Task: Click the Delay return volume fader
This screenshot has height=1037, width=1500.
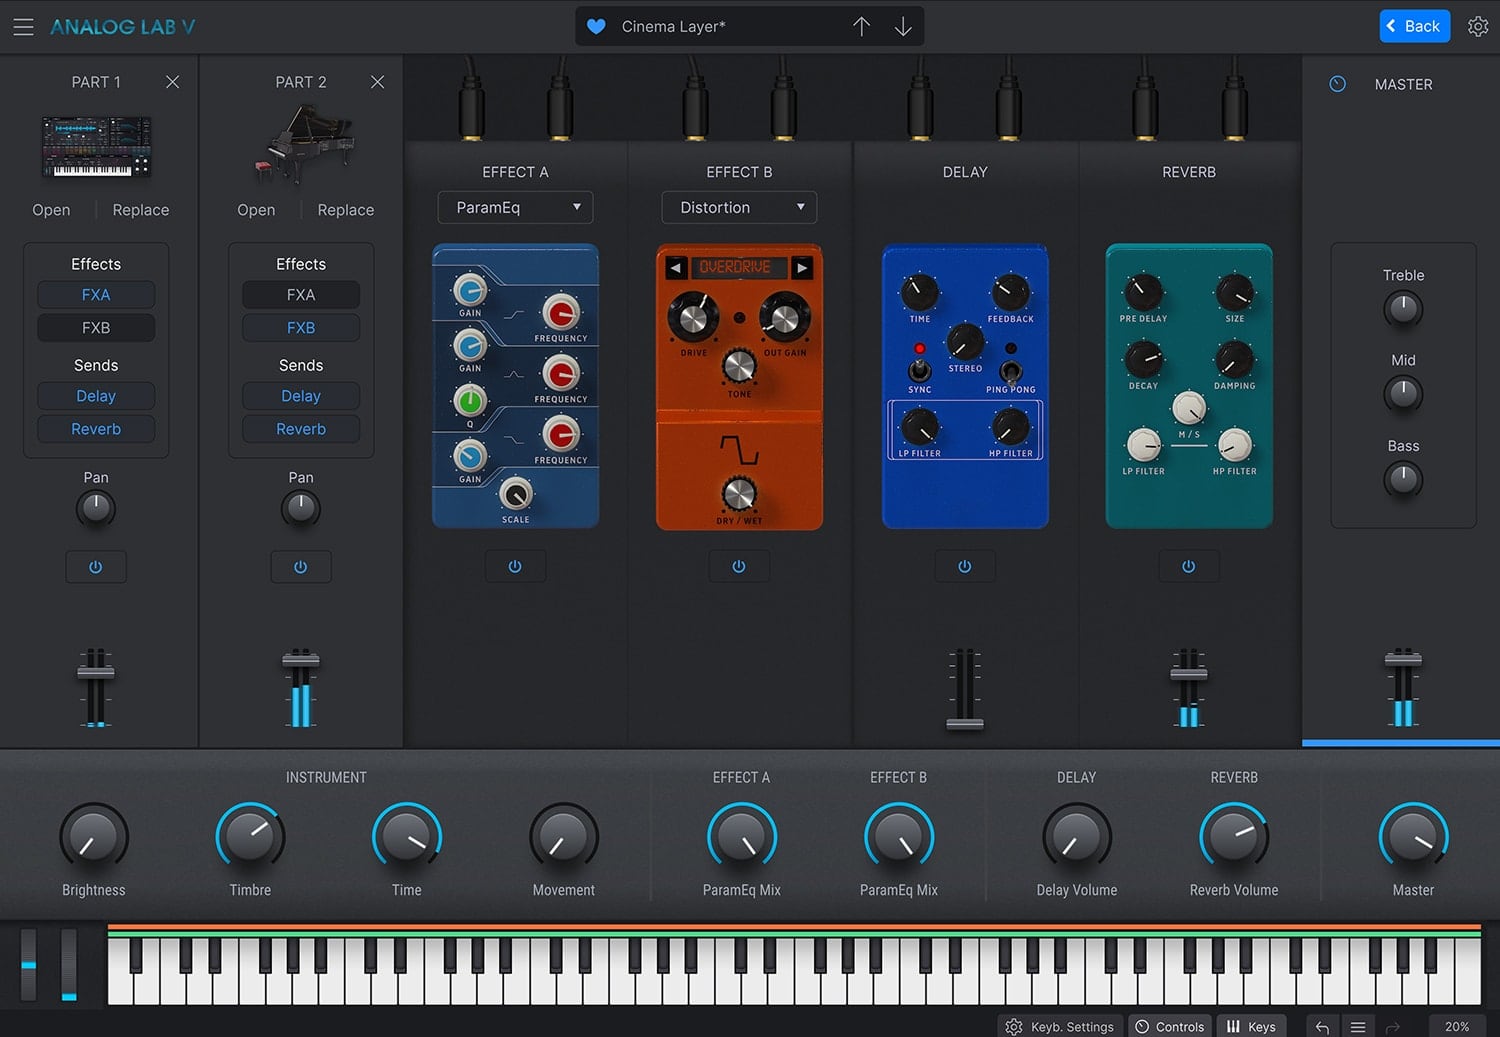Action: [965, 723]
